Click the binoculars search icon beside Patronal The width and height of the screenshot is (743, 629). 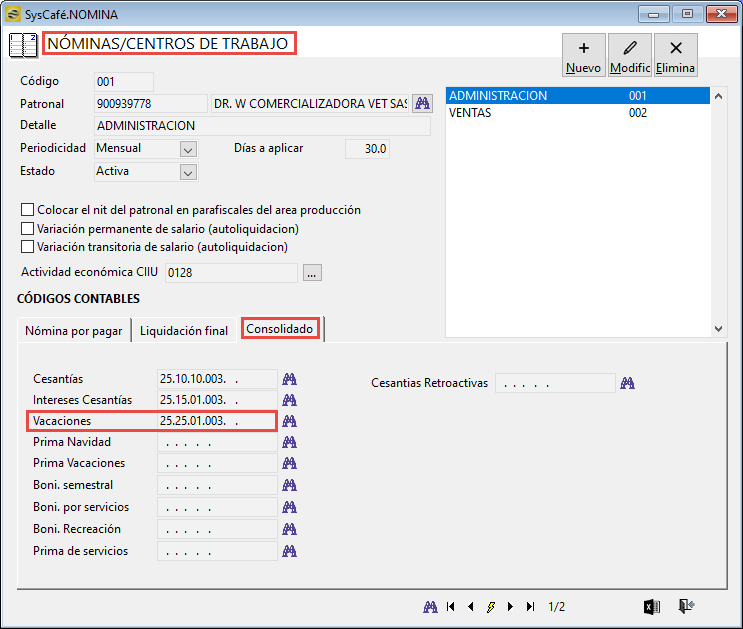pos(422,103)
